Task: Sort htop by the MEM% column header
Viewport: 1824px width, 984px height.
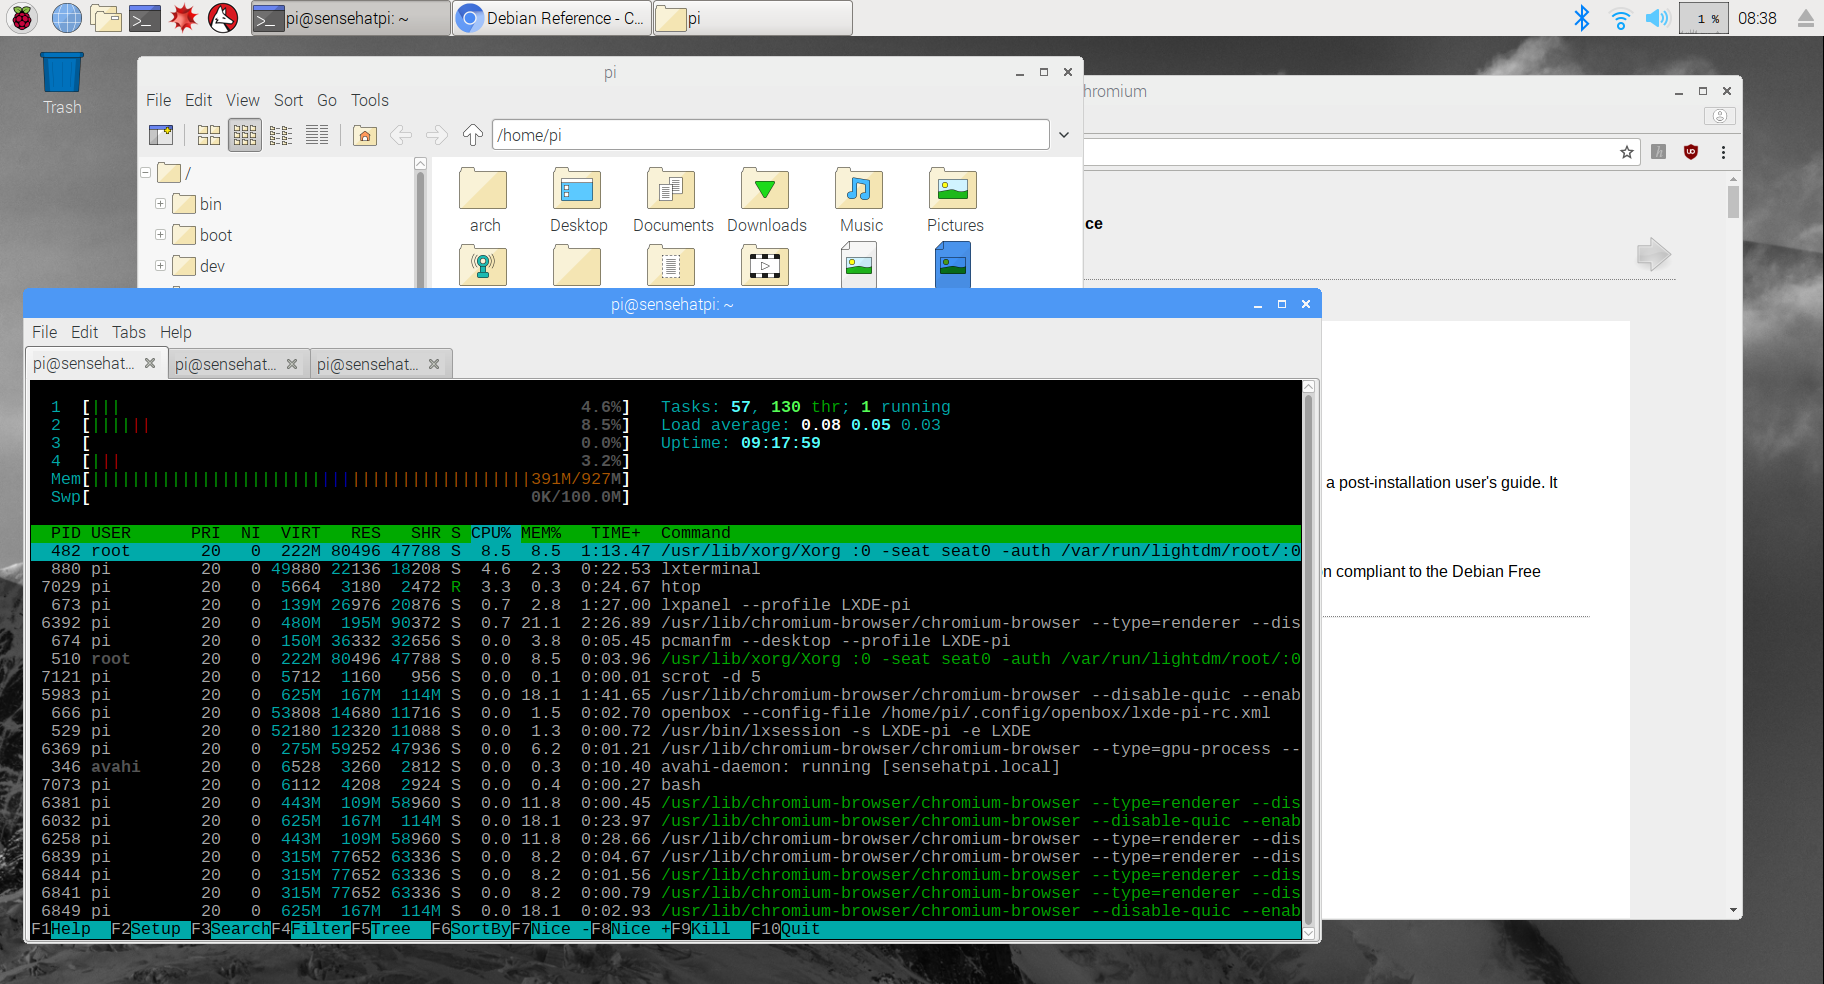Action: 541,533
